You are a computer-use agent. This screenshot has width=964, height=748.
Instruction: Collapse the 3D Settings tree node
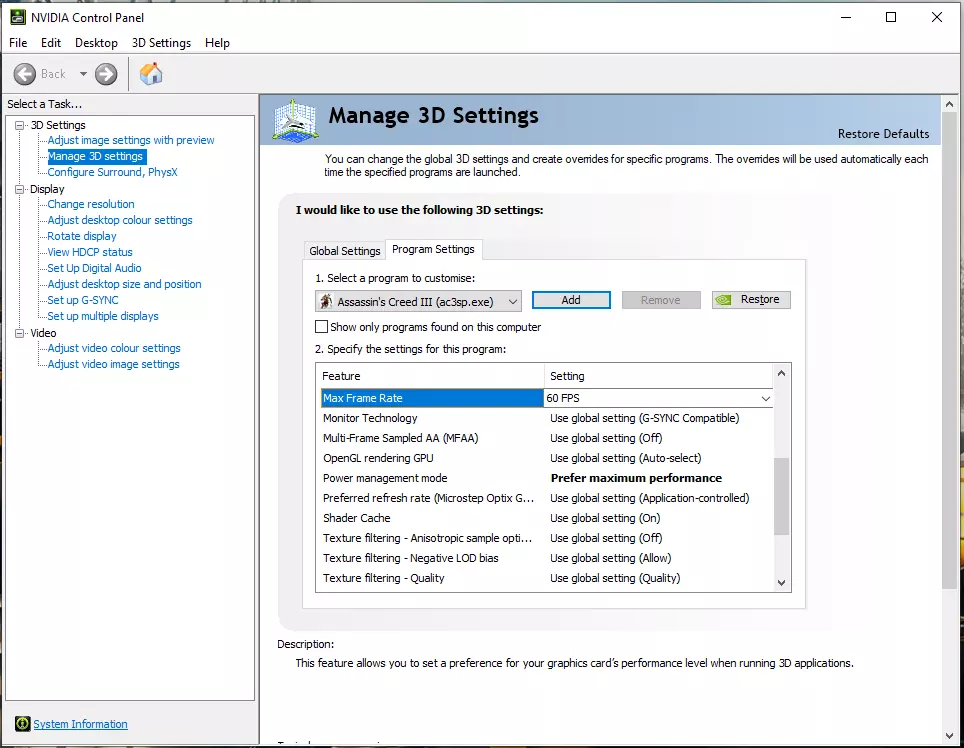click(20, 125)
